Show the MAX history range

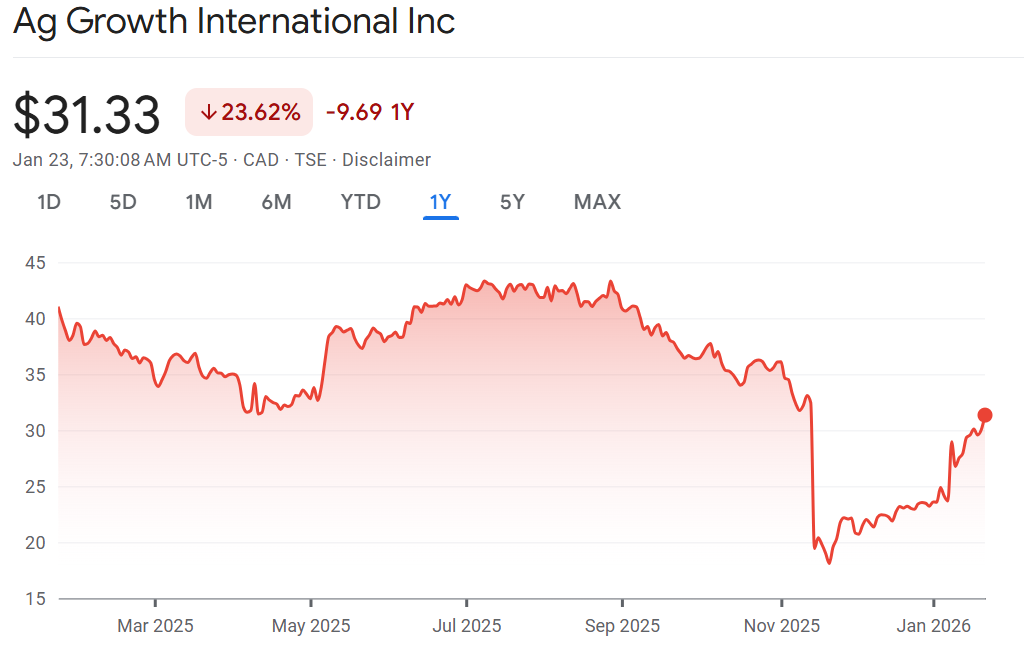click(597, 202)
